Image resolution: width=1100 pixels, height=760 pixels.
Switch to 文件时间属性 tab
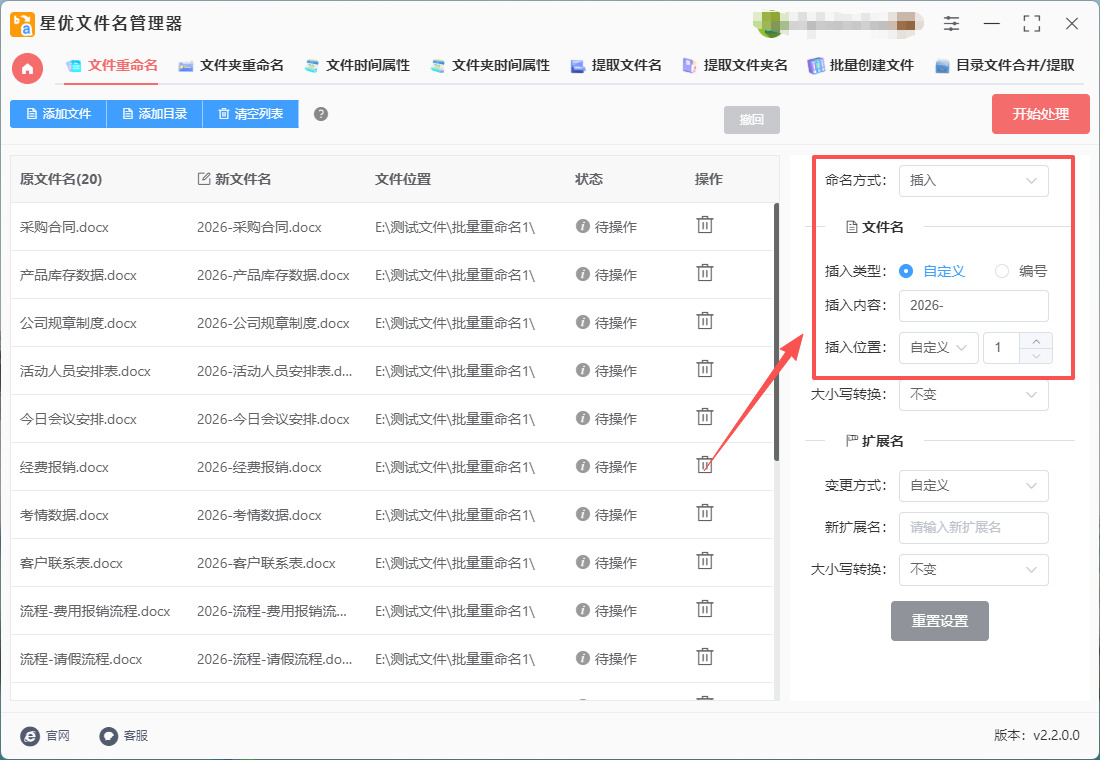point(357,66)
